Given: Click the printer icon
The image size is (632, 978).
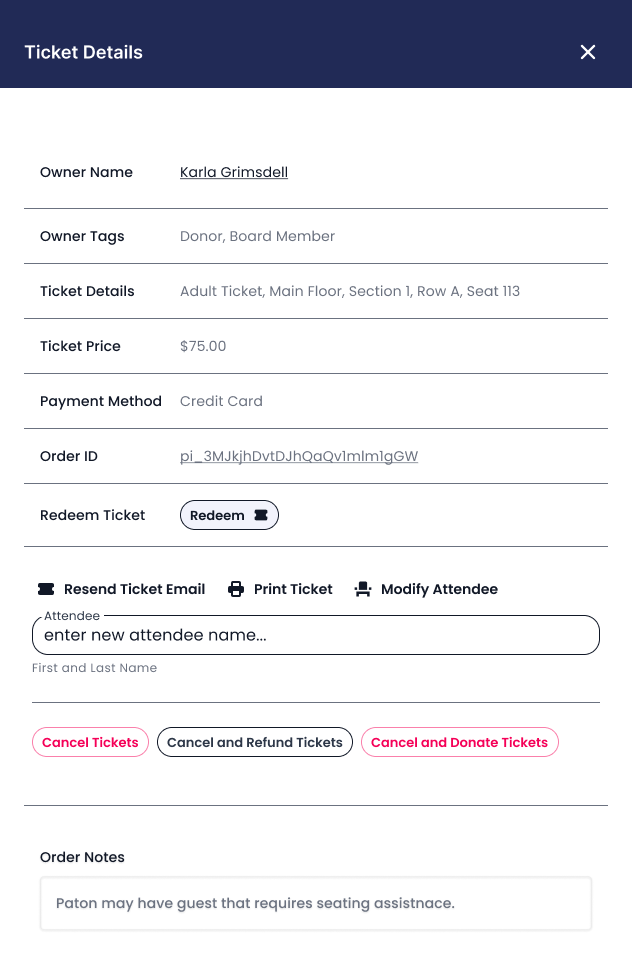Looking at the screenshot, I should [x=236, y=589].
